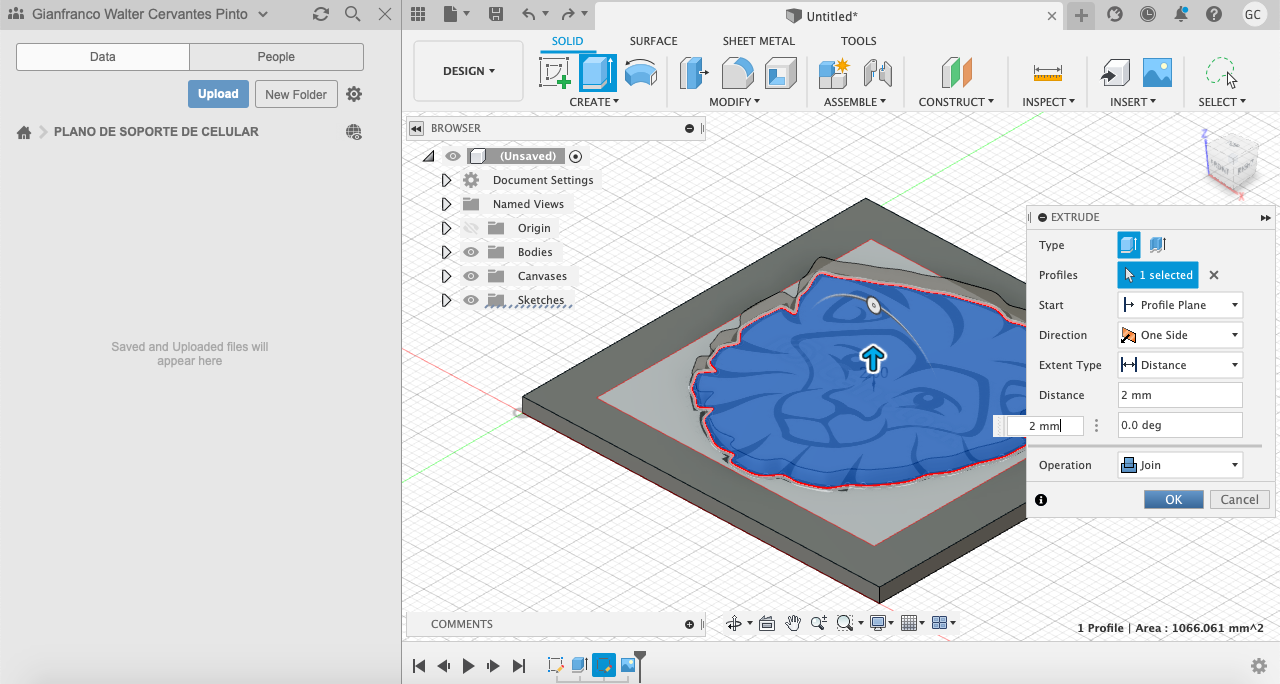Select the Create Sketch tool
This screenshot has height=684, width=1280.
(555, 73)
